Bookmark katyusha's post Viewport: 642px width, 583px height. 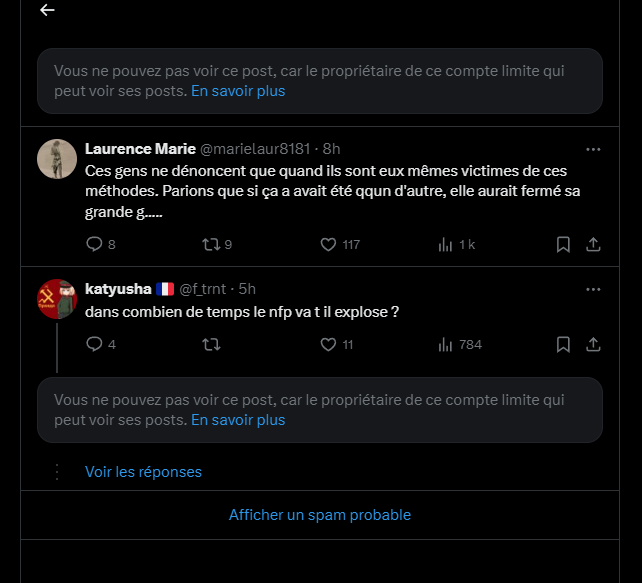(x=563, y=344)
